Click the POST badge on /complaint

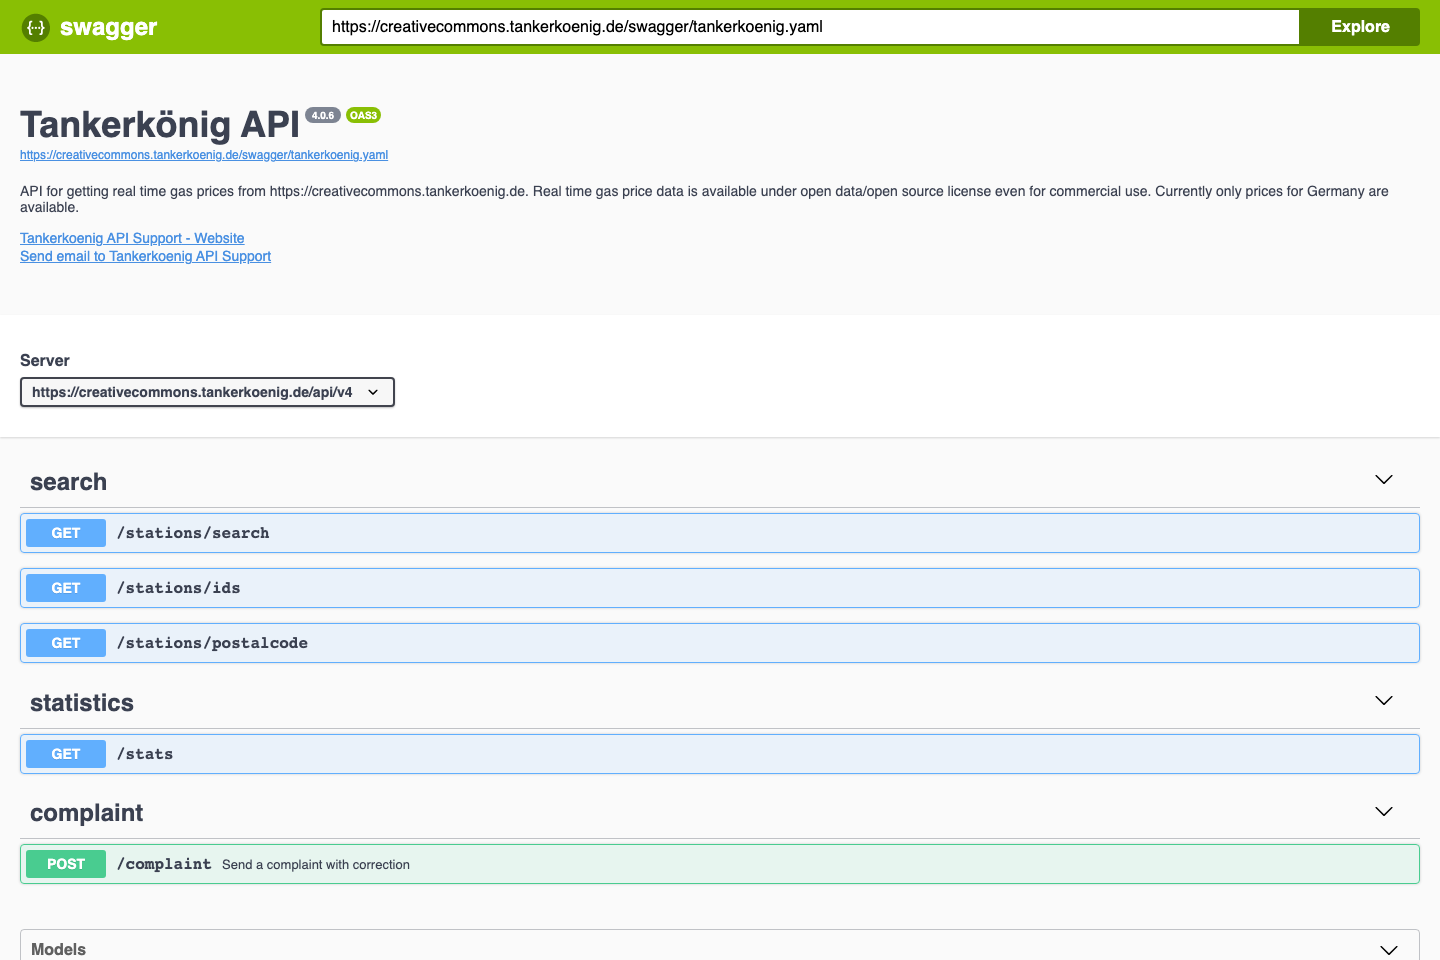coord(65,863)
